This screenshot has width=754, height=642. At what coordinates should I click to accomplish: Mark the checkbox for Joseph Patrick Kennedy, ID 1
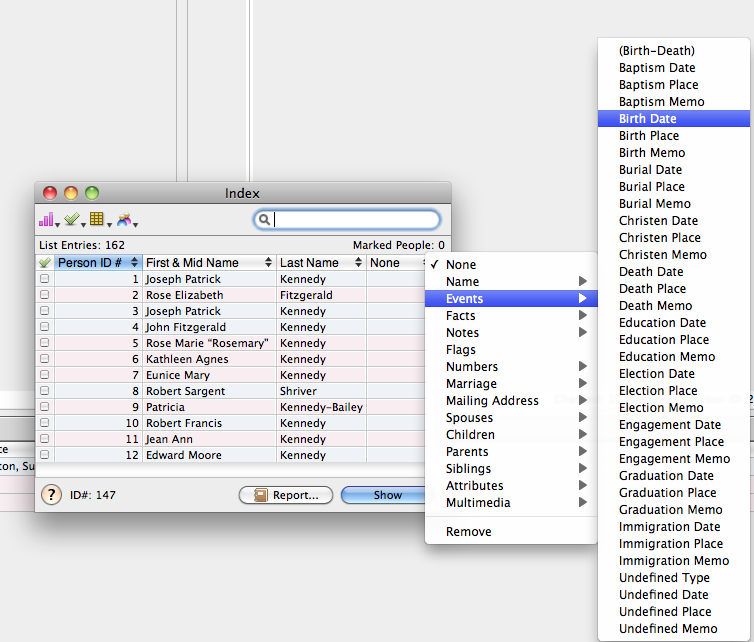click(x=44, y=280)
